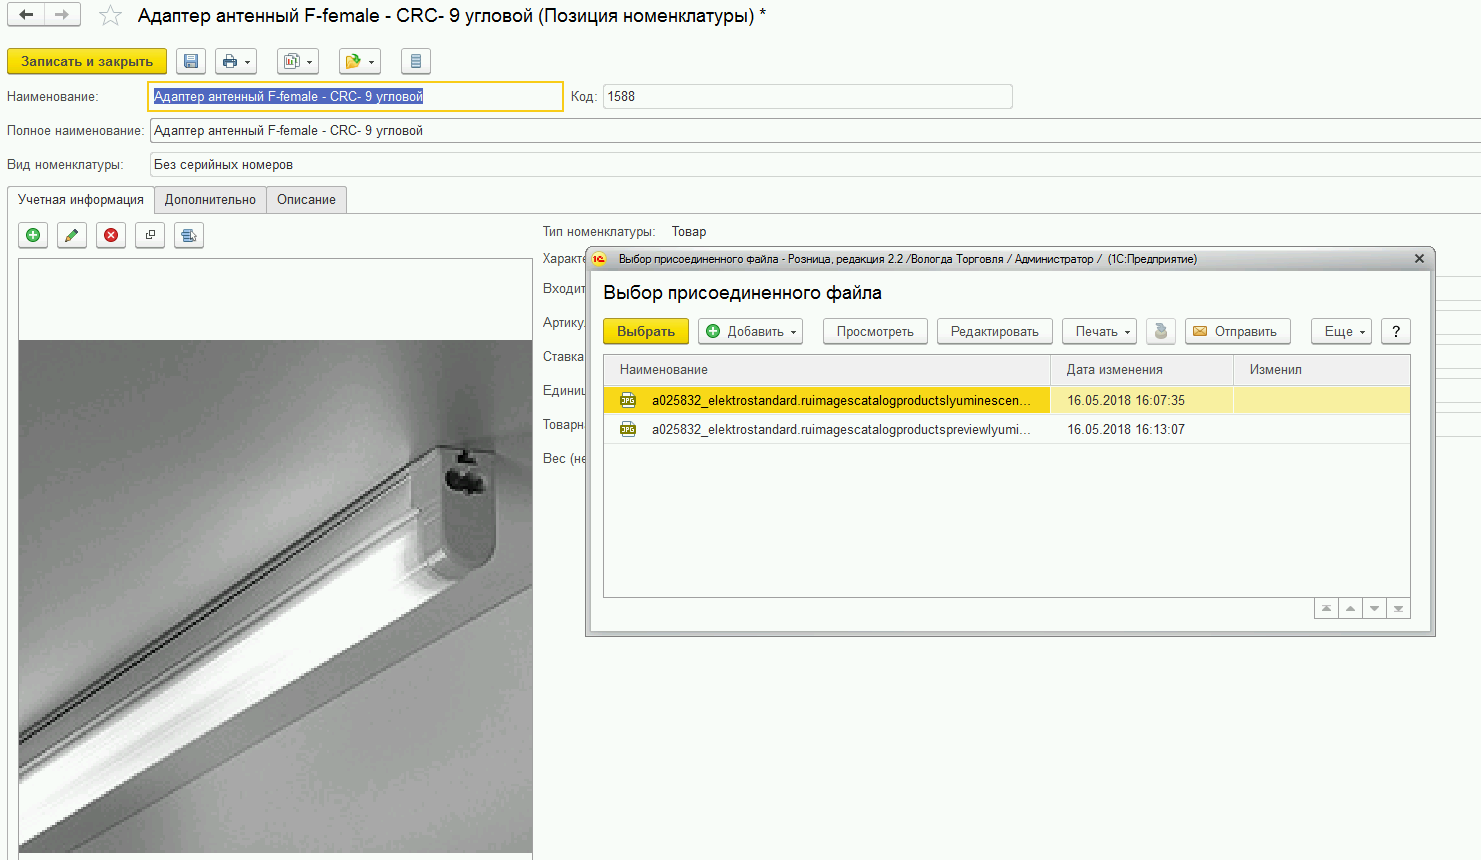This screenshot has width=1481, height=860.
Task: Click the green plus add image icon
Action: (33, 235)
